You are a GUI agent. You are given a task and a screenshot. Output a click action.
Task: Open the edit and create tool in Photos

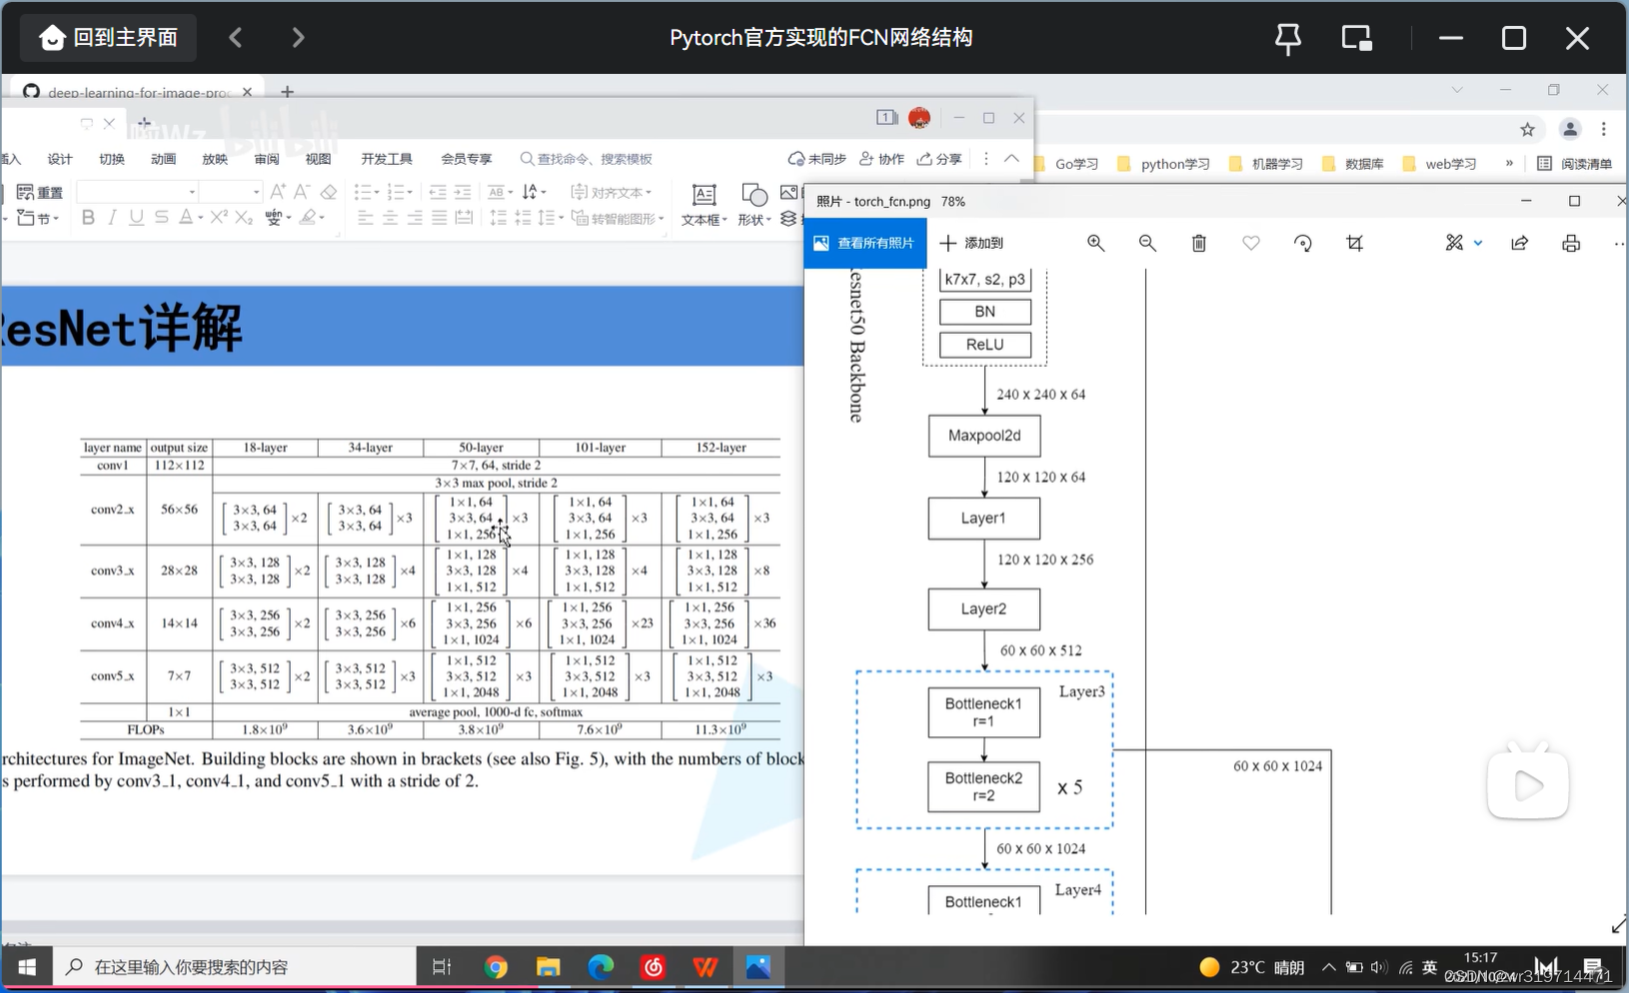click(x=1454, y=243)
